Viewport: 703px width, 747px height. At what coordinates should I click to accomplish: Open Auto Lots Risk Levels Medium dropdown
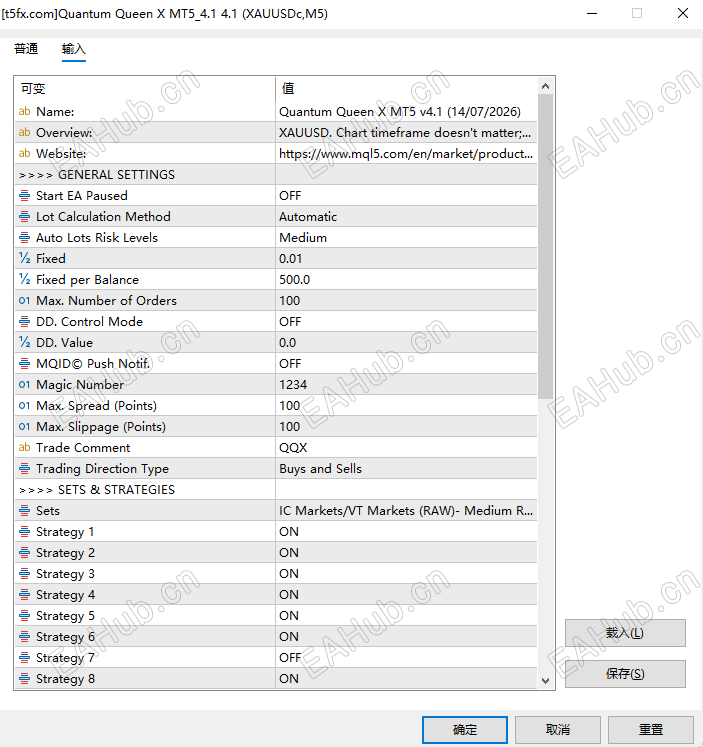click(406, 237)
